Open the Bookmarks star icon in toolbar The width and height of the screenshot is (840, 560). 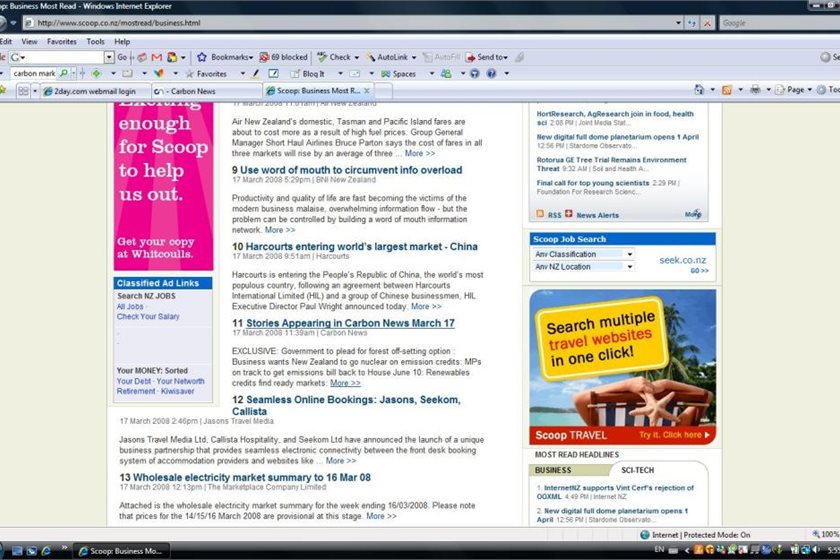202,57
